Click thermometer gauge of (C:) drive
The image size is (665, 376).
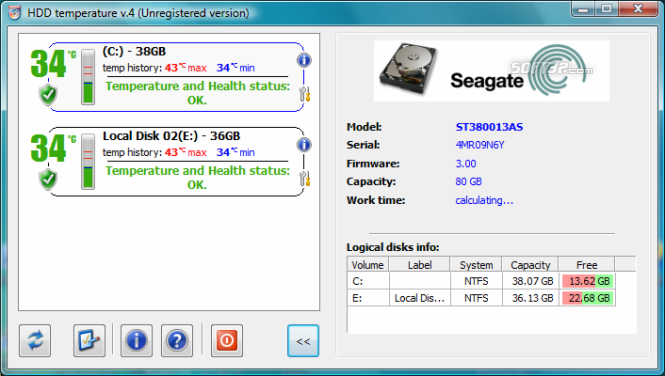click(88, 77)
